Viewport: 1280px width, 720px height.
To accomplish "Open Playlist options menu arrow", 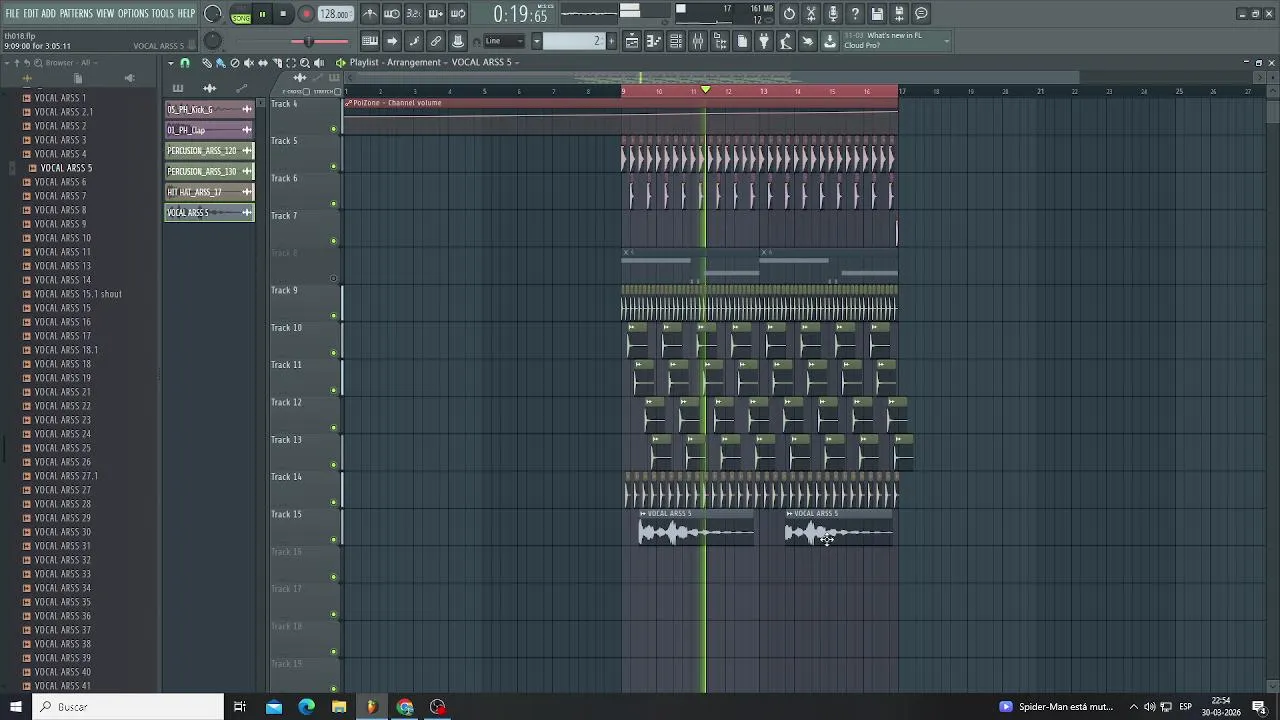I will 170,63.
